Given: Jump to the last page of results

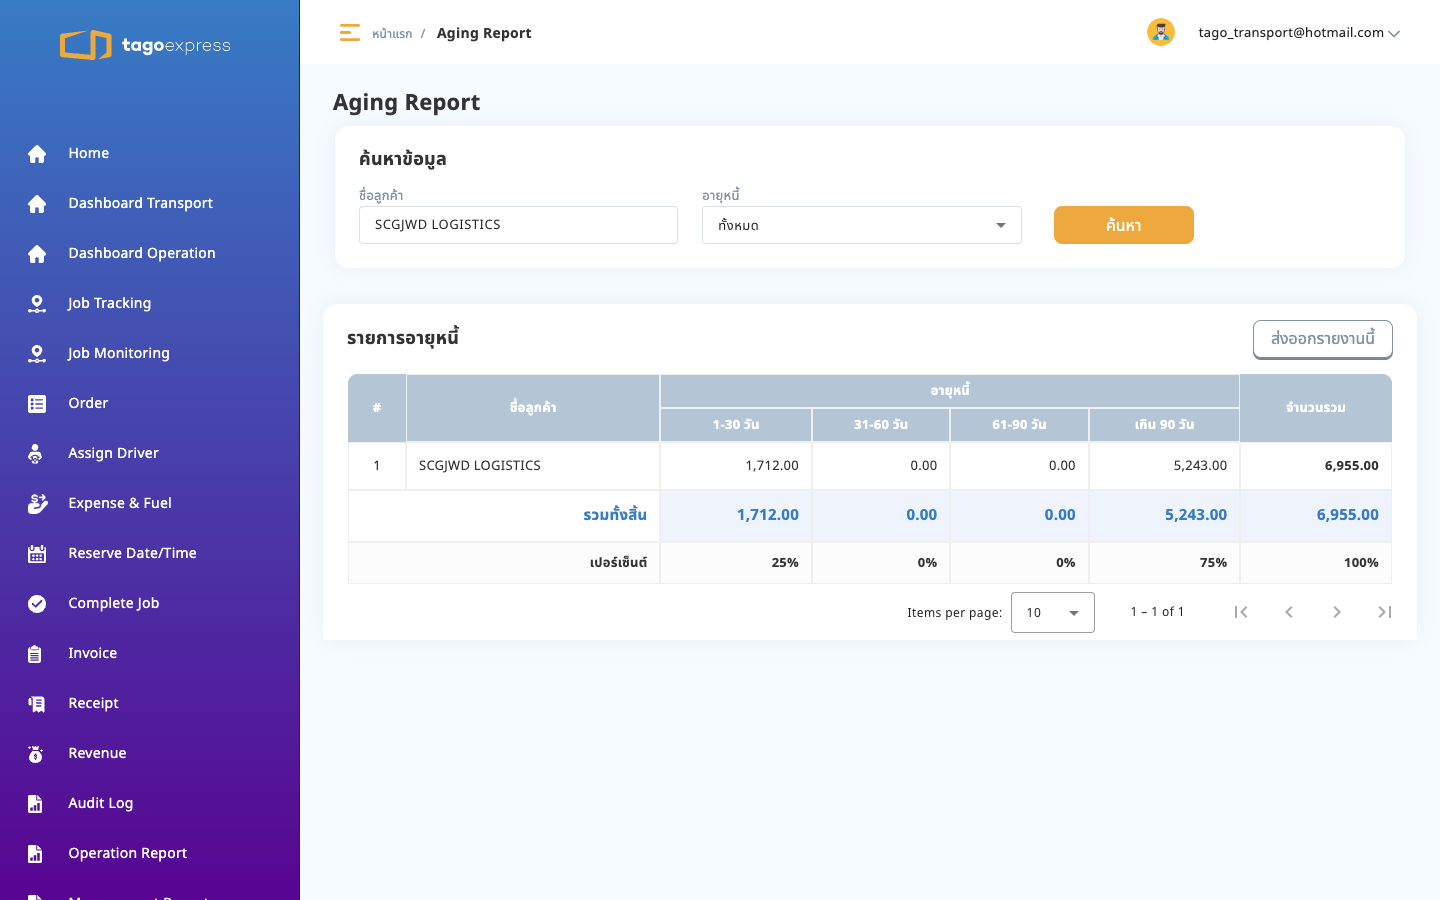Looking at the screenshot, I should click(1385, 612).
